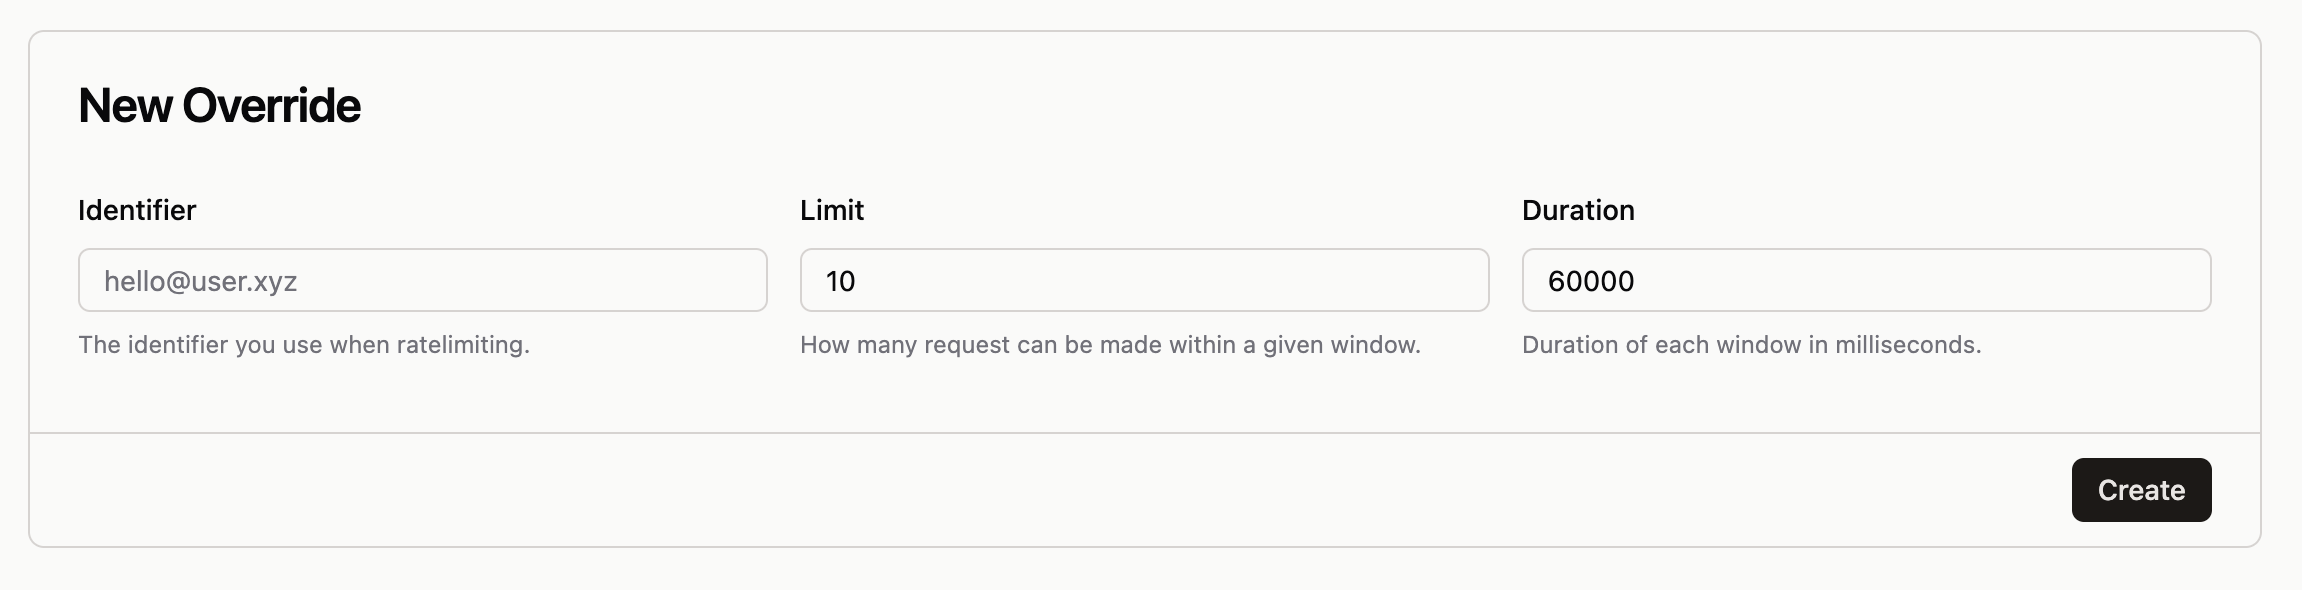Click the divider line above Create
Image resolution: width=2302 pixels, height=590 pixels.
pos(1145,433)
